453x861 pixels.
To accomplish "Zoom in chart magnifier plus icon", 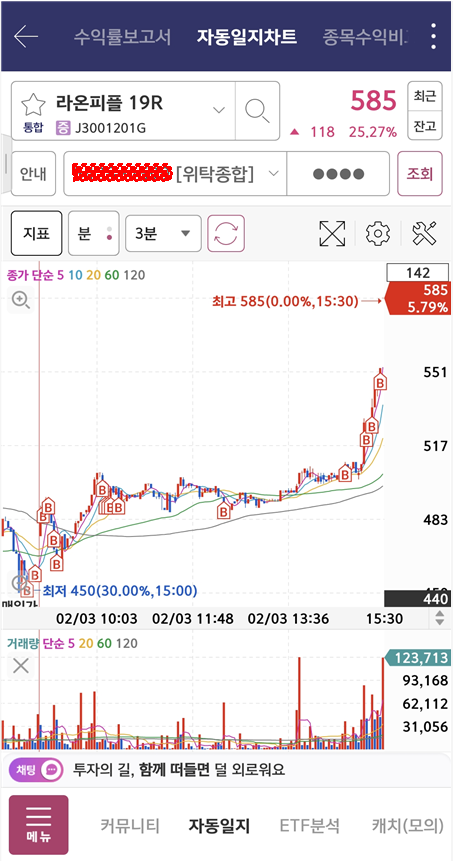I will click(x=20, y=300).
